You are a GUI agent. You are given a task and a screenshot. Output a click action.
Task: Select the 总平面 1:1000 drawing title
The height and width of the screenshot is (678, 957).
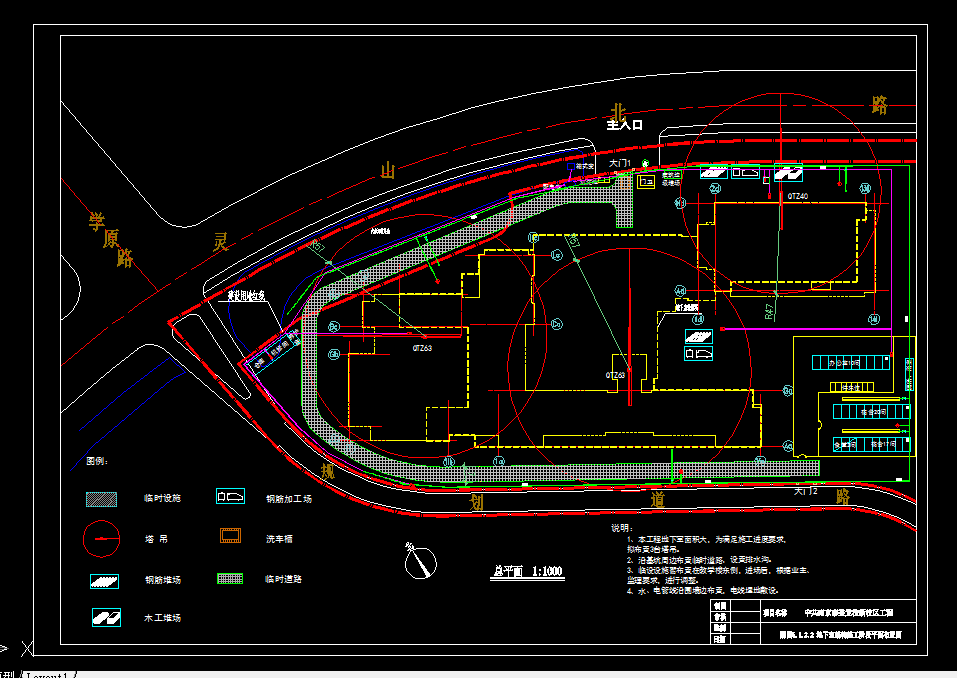528,571
